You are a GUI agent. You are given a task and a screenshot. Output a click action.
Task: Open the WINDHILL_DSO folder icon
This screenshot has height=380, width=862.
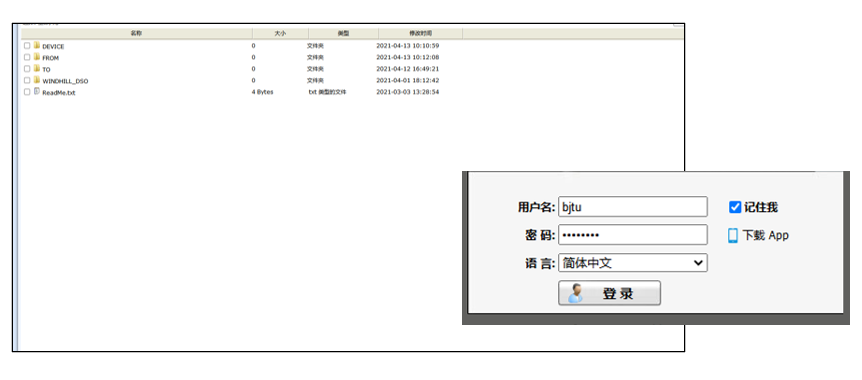[x=37, y=80]
